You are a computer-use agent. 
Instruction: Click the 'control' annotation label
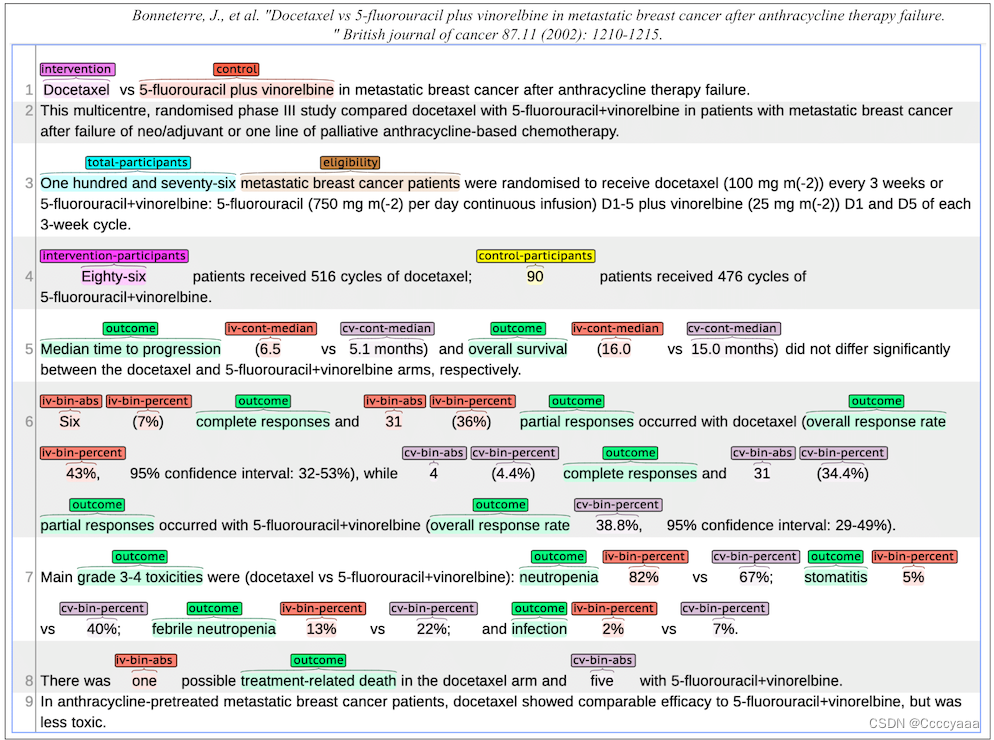(x=236, y=69)
